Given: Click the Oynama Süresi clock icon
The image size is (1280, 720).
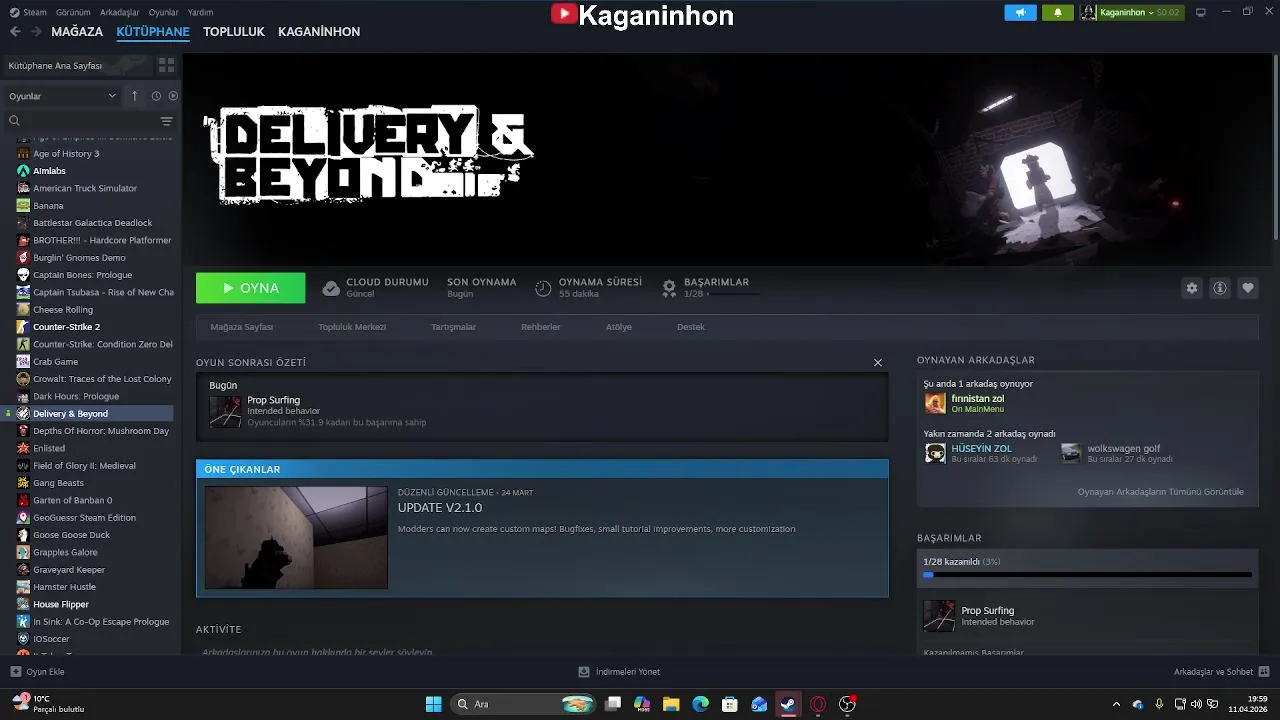Looking at the screenshot, I should click(x=543, y=288).
